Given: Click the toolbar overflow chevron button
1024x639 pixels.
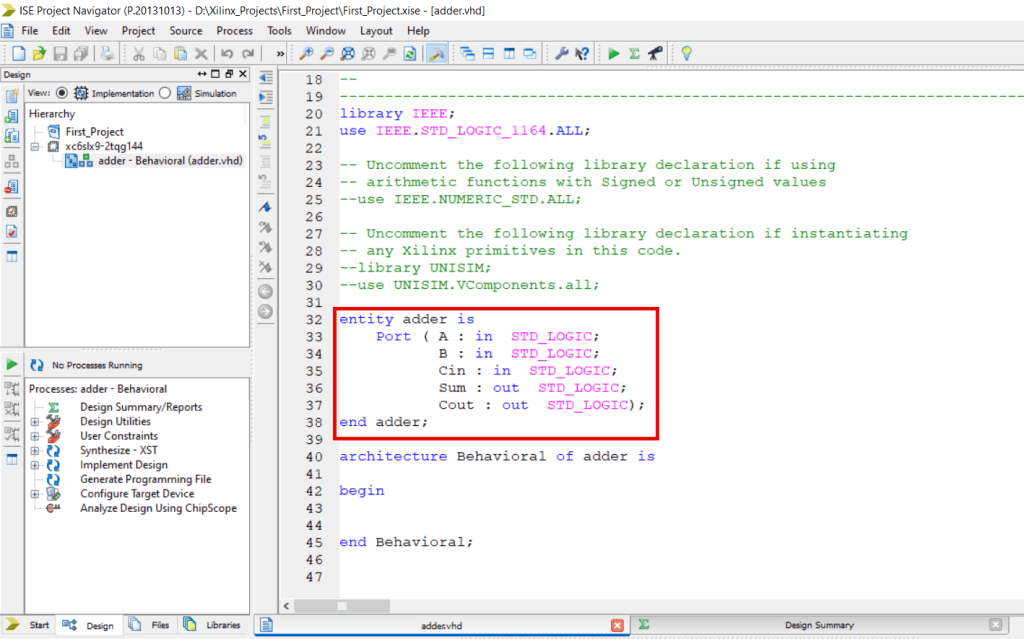Looking at the screenshot, I should pos(281,53).
